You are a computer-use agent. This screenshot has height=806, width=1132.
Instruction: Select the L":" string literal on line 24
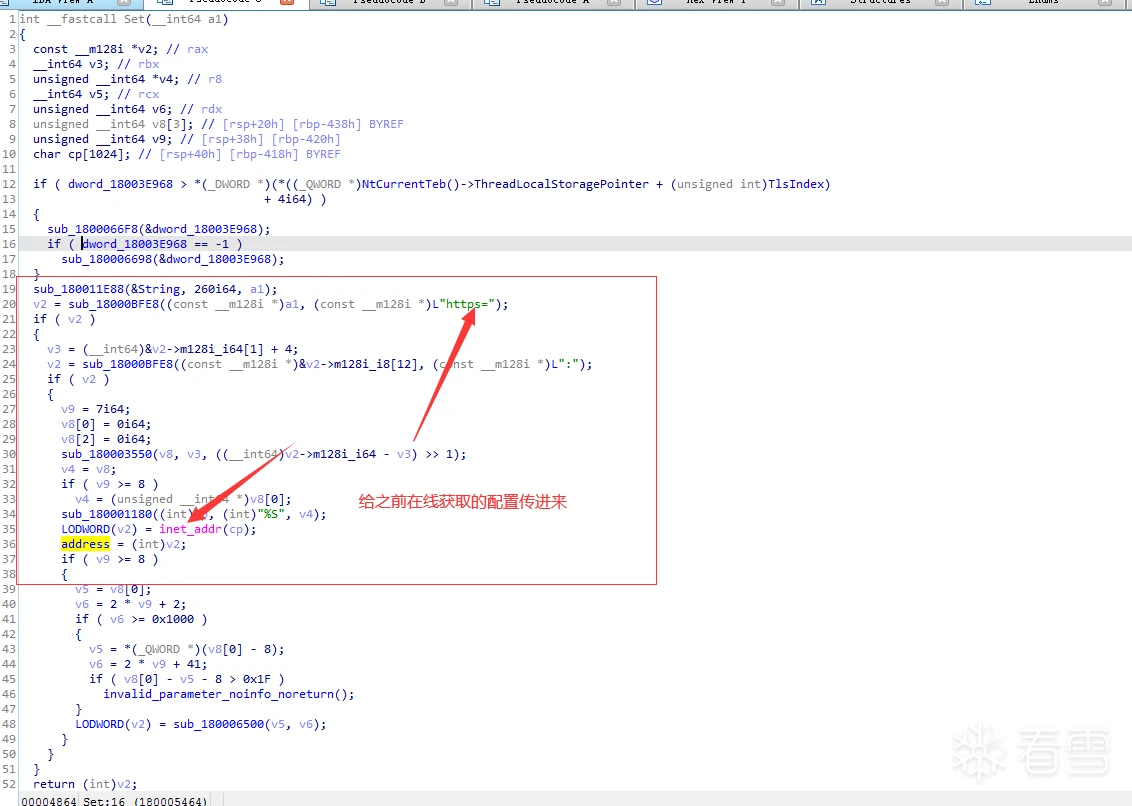[565, 364]
